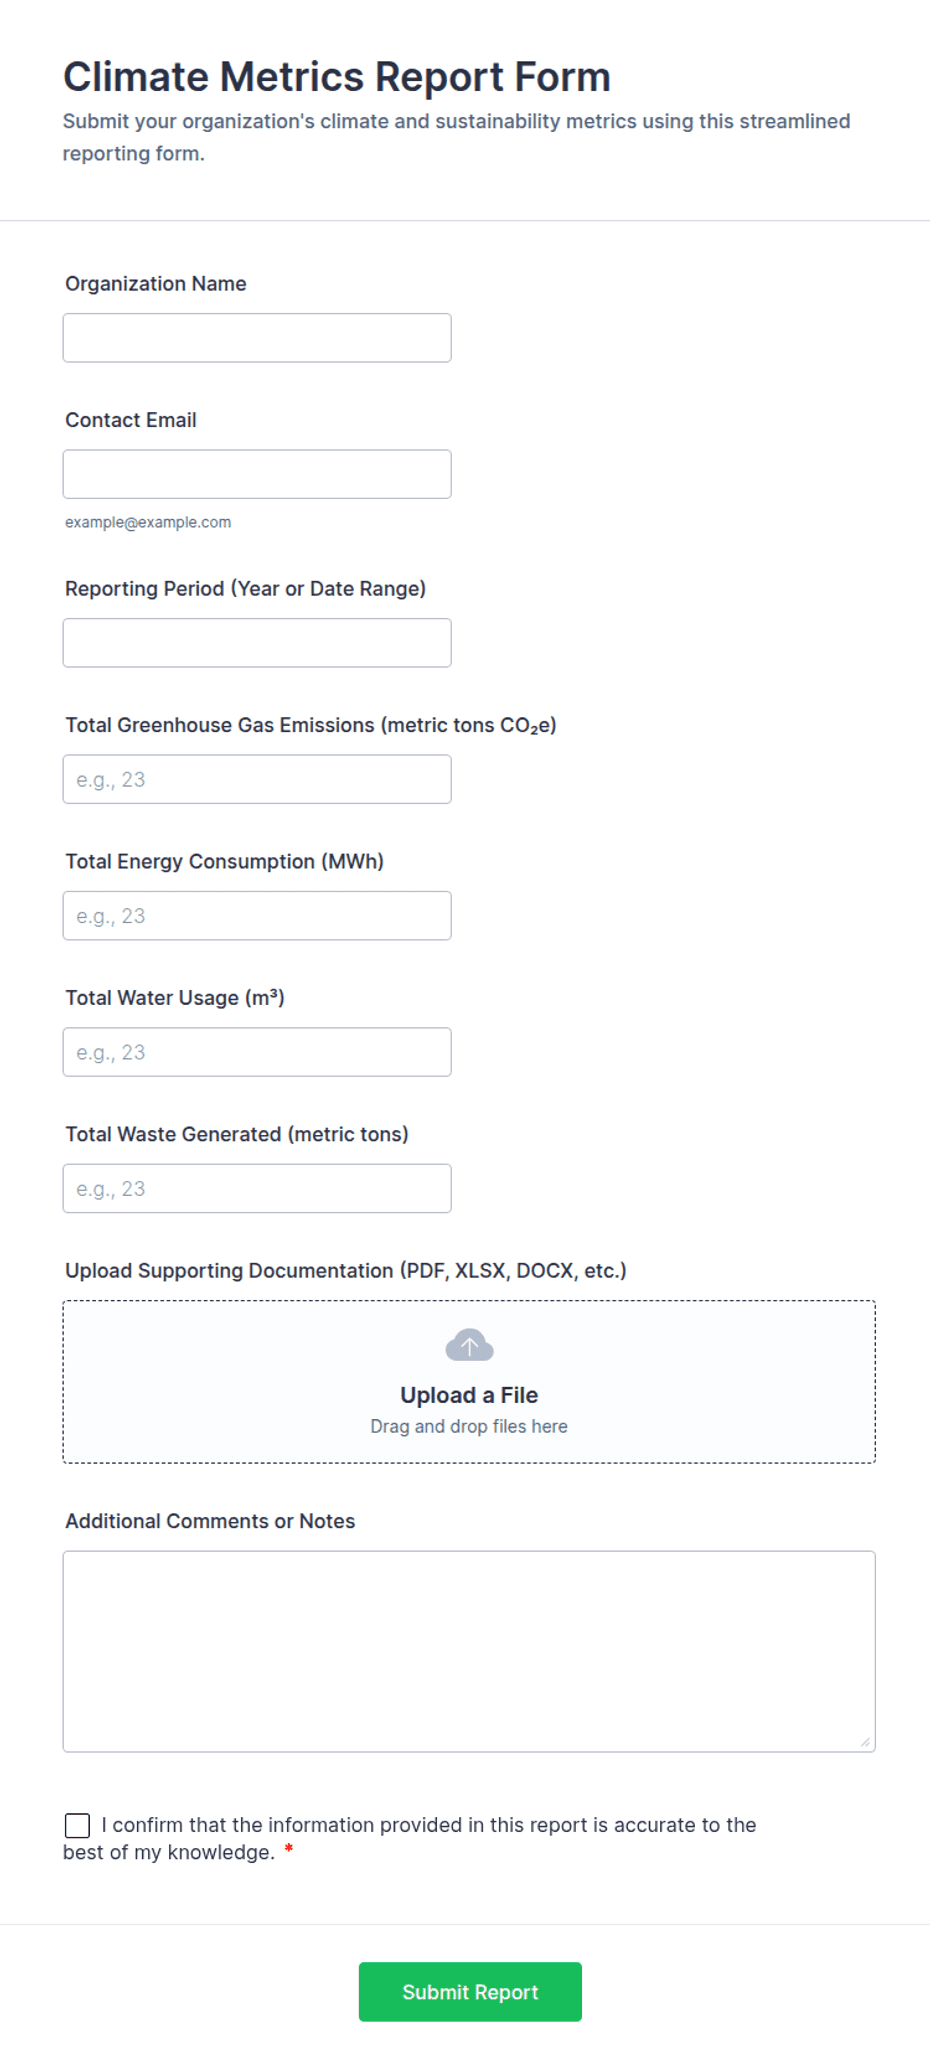Select the Total Waste Generated input
930x2071 pixels.
(257, 1189)
